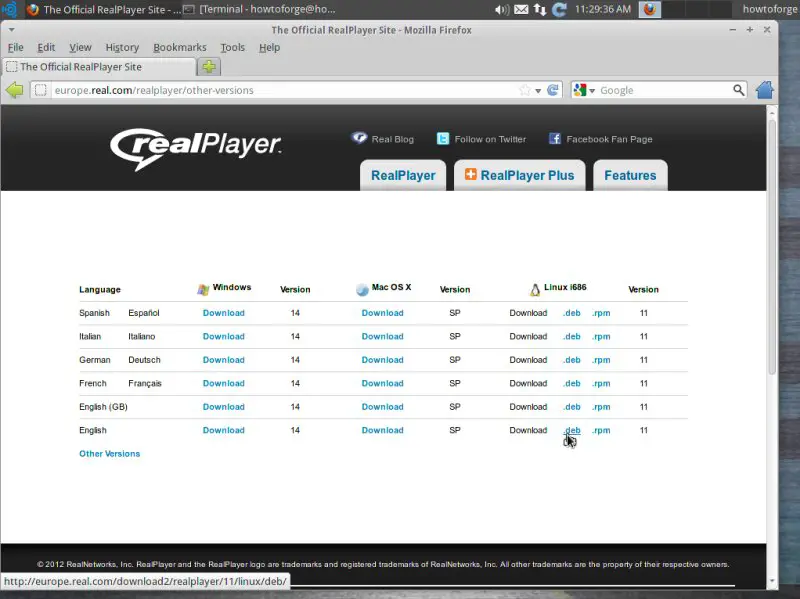Click the Firefox workspace thumbnail in panel
Image resolution: width=800 pixels, height=599 pixels.
coord(650,9)
